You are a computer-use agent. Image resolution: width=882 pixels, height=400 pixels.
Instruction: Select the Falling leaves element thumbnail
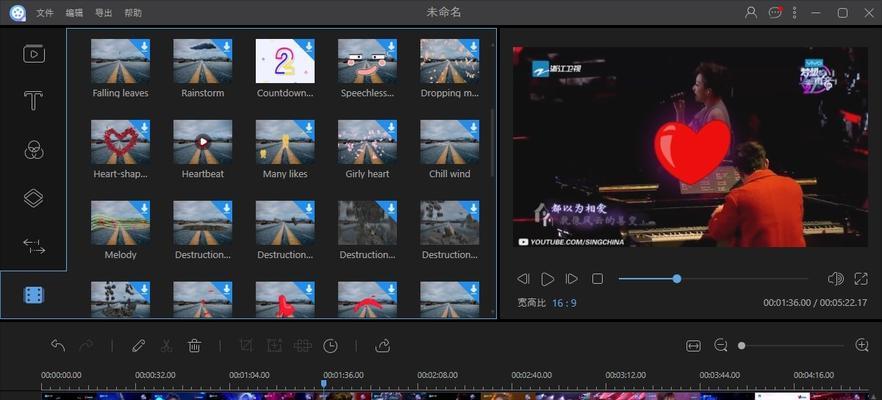tap(120, 61)
